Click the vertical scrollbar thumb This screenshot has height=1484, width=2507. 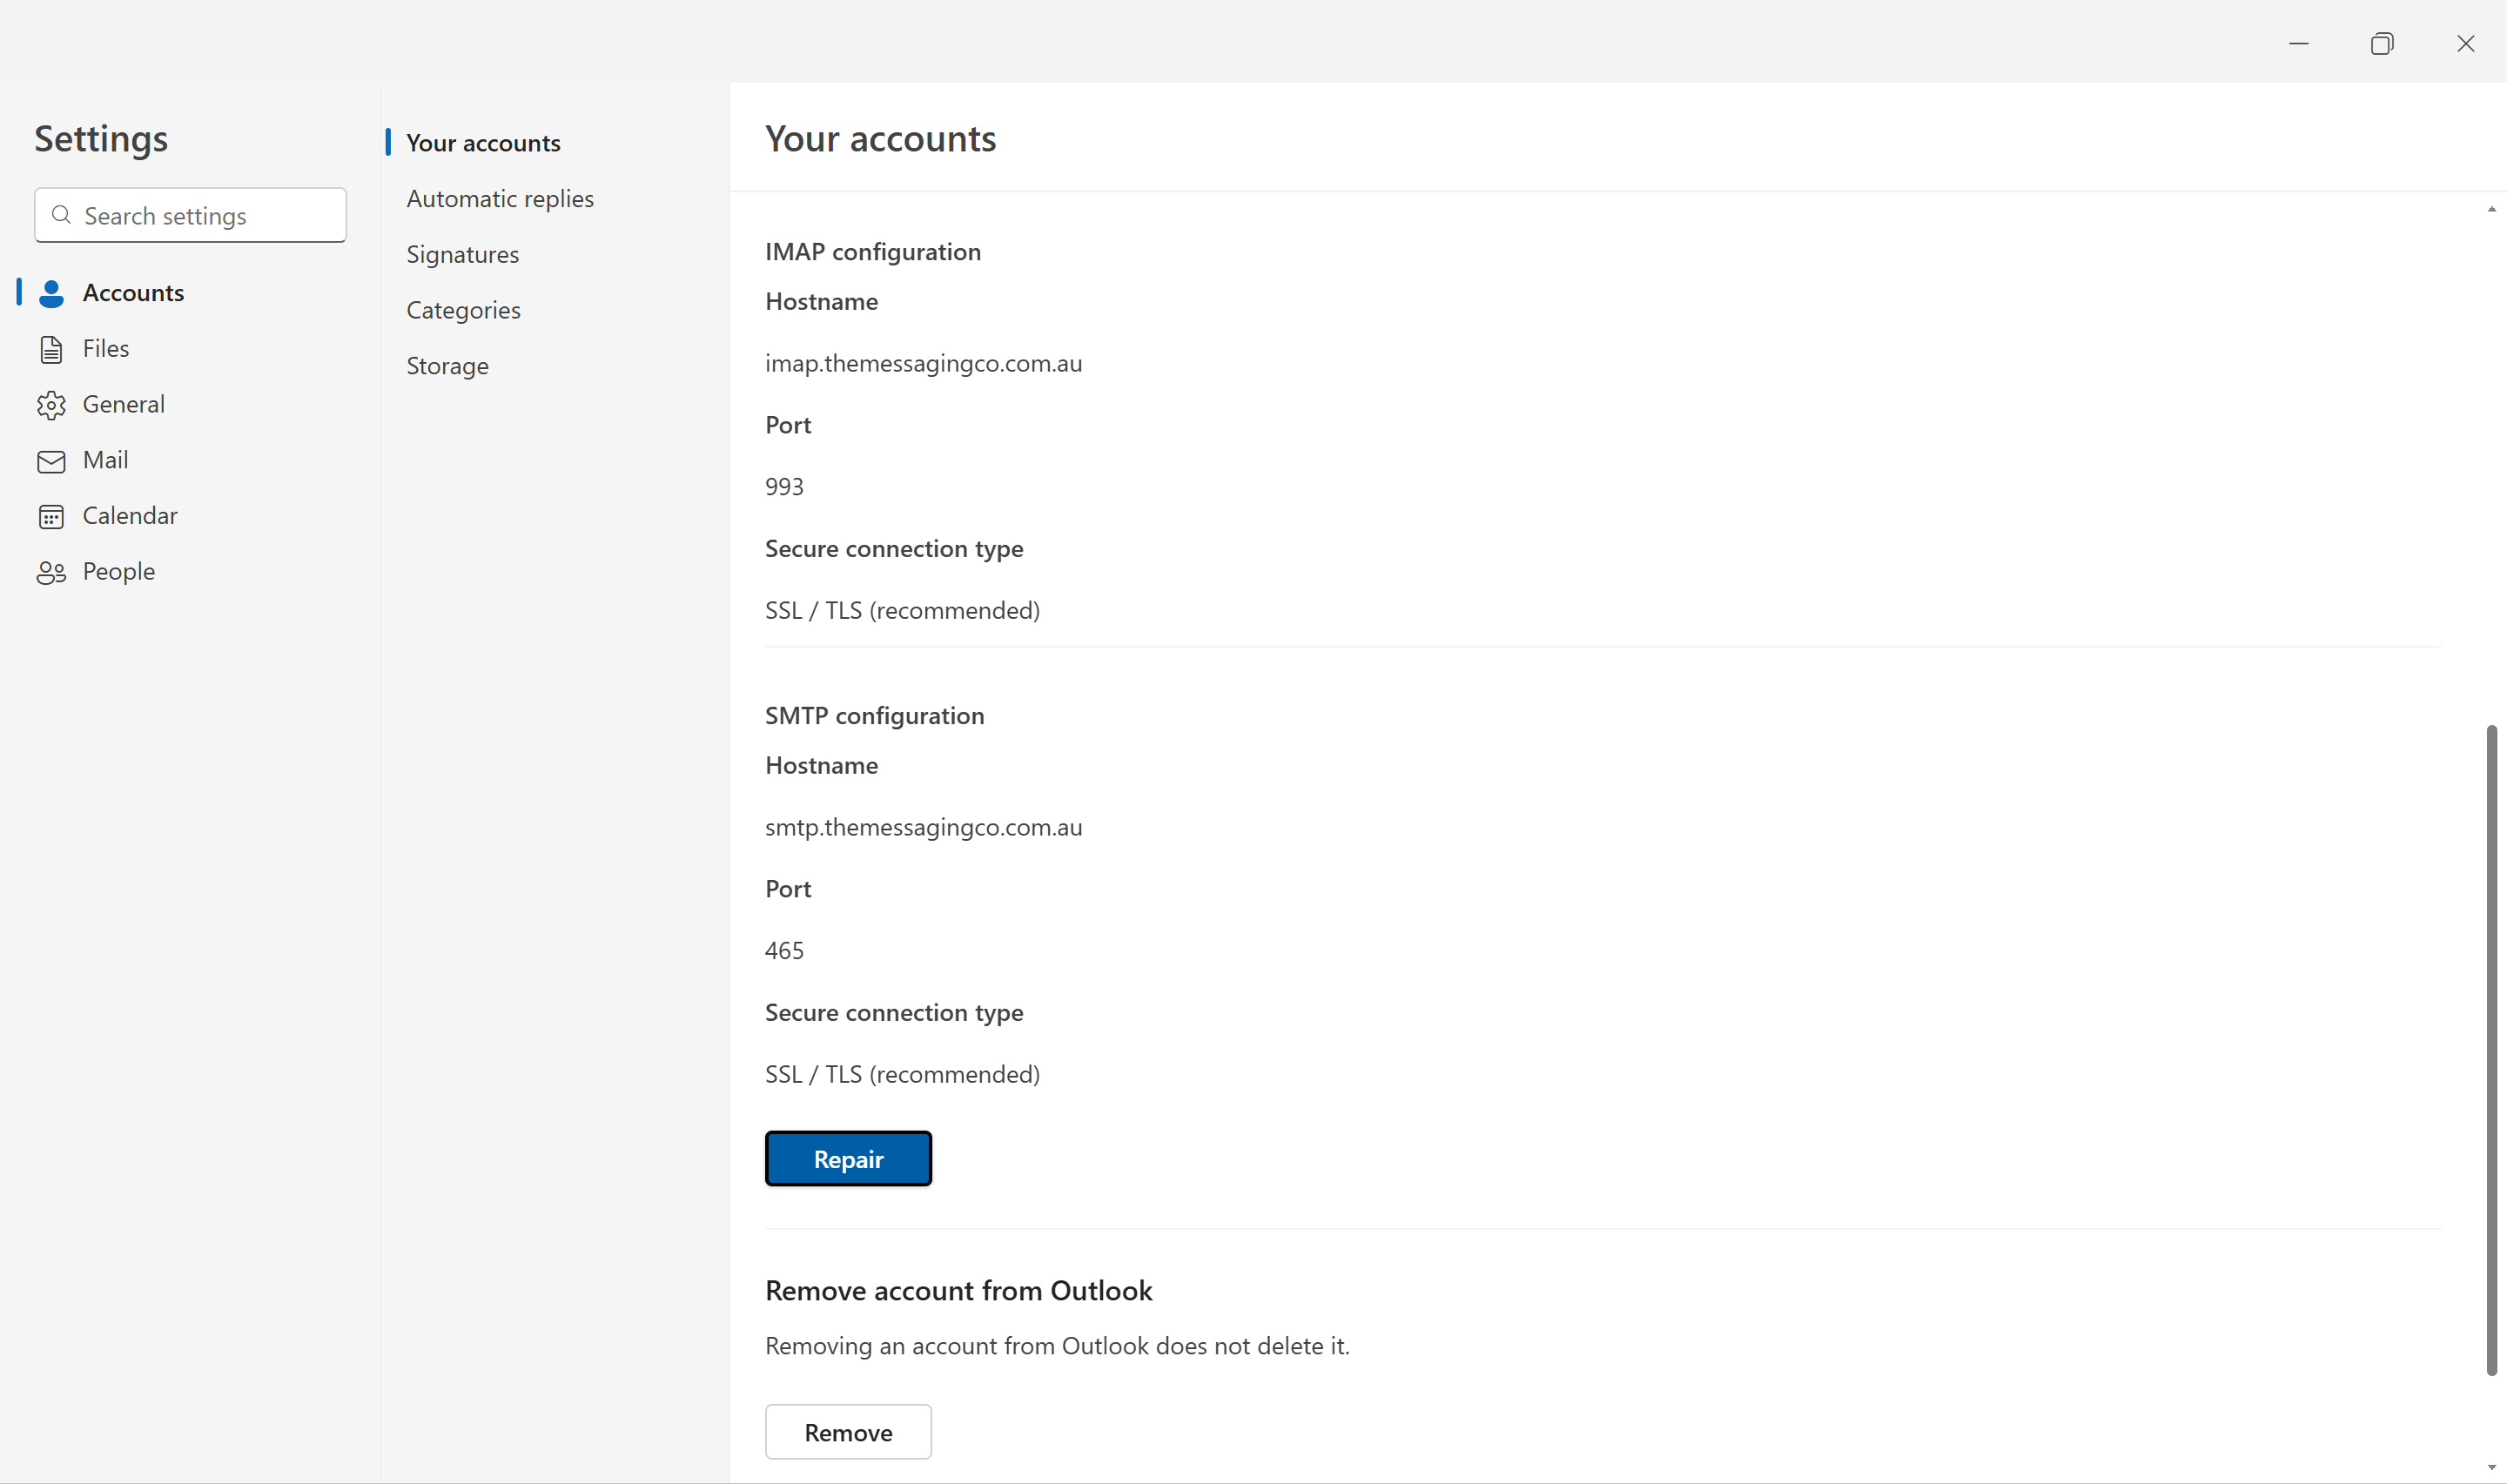[x=2491, y=1050]
